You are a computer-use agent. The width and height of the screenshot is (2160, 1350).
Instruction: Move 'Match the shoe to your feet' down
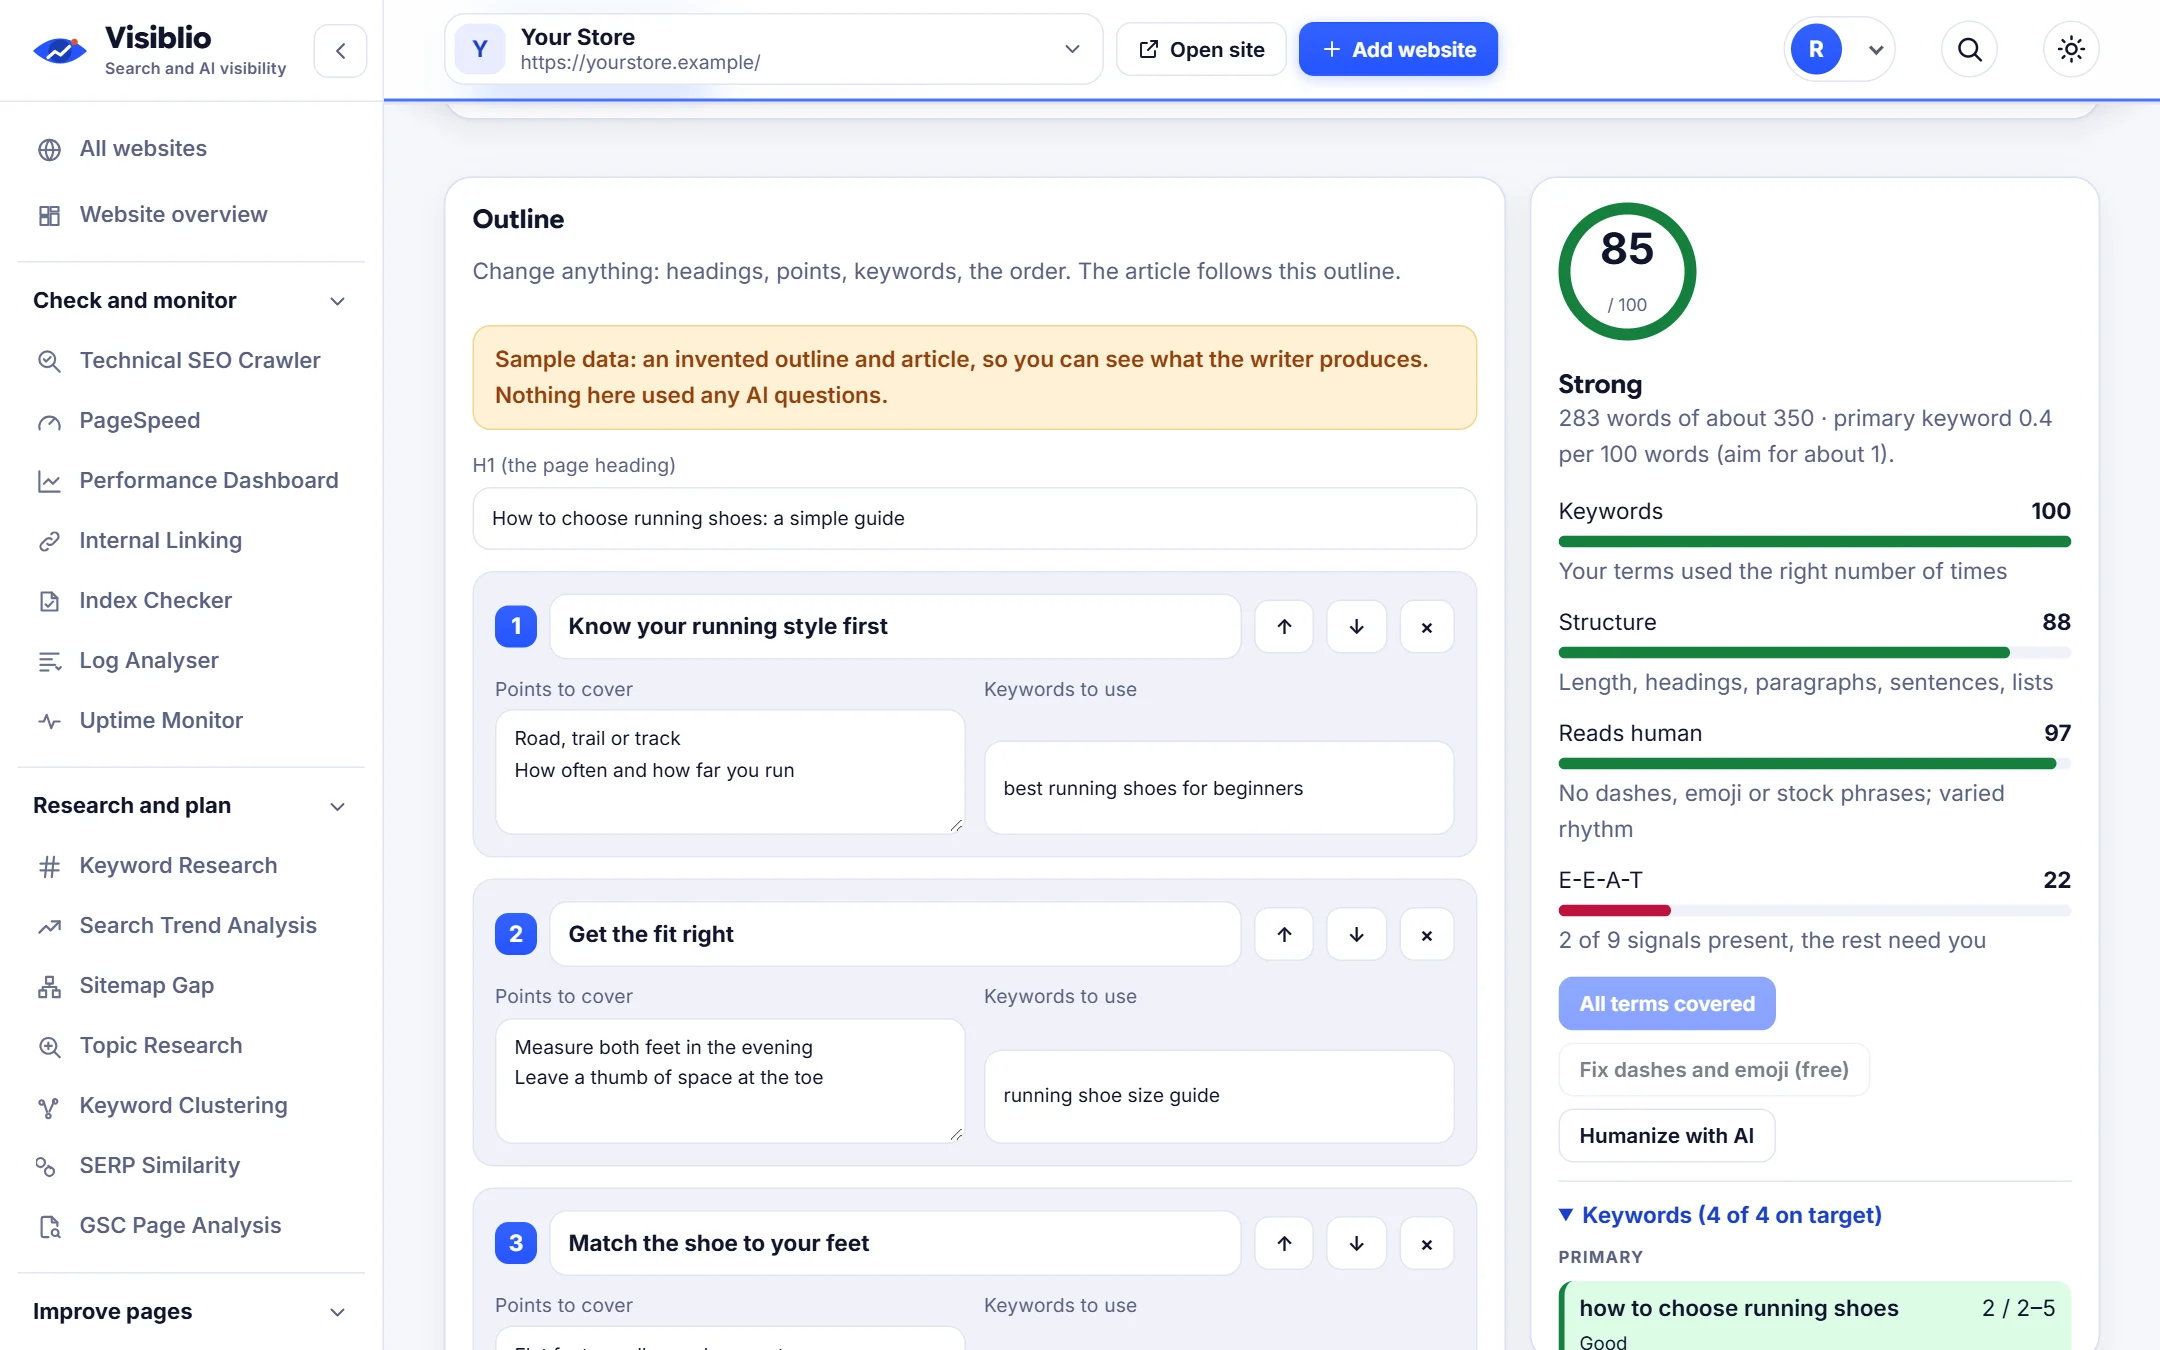pyautogui.click(x=1356, y=1244)
